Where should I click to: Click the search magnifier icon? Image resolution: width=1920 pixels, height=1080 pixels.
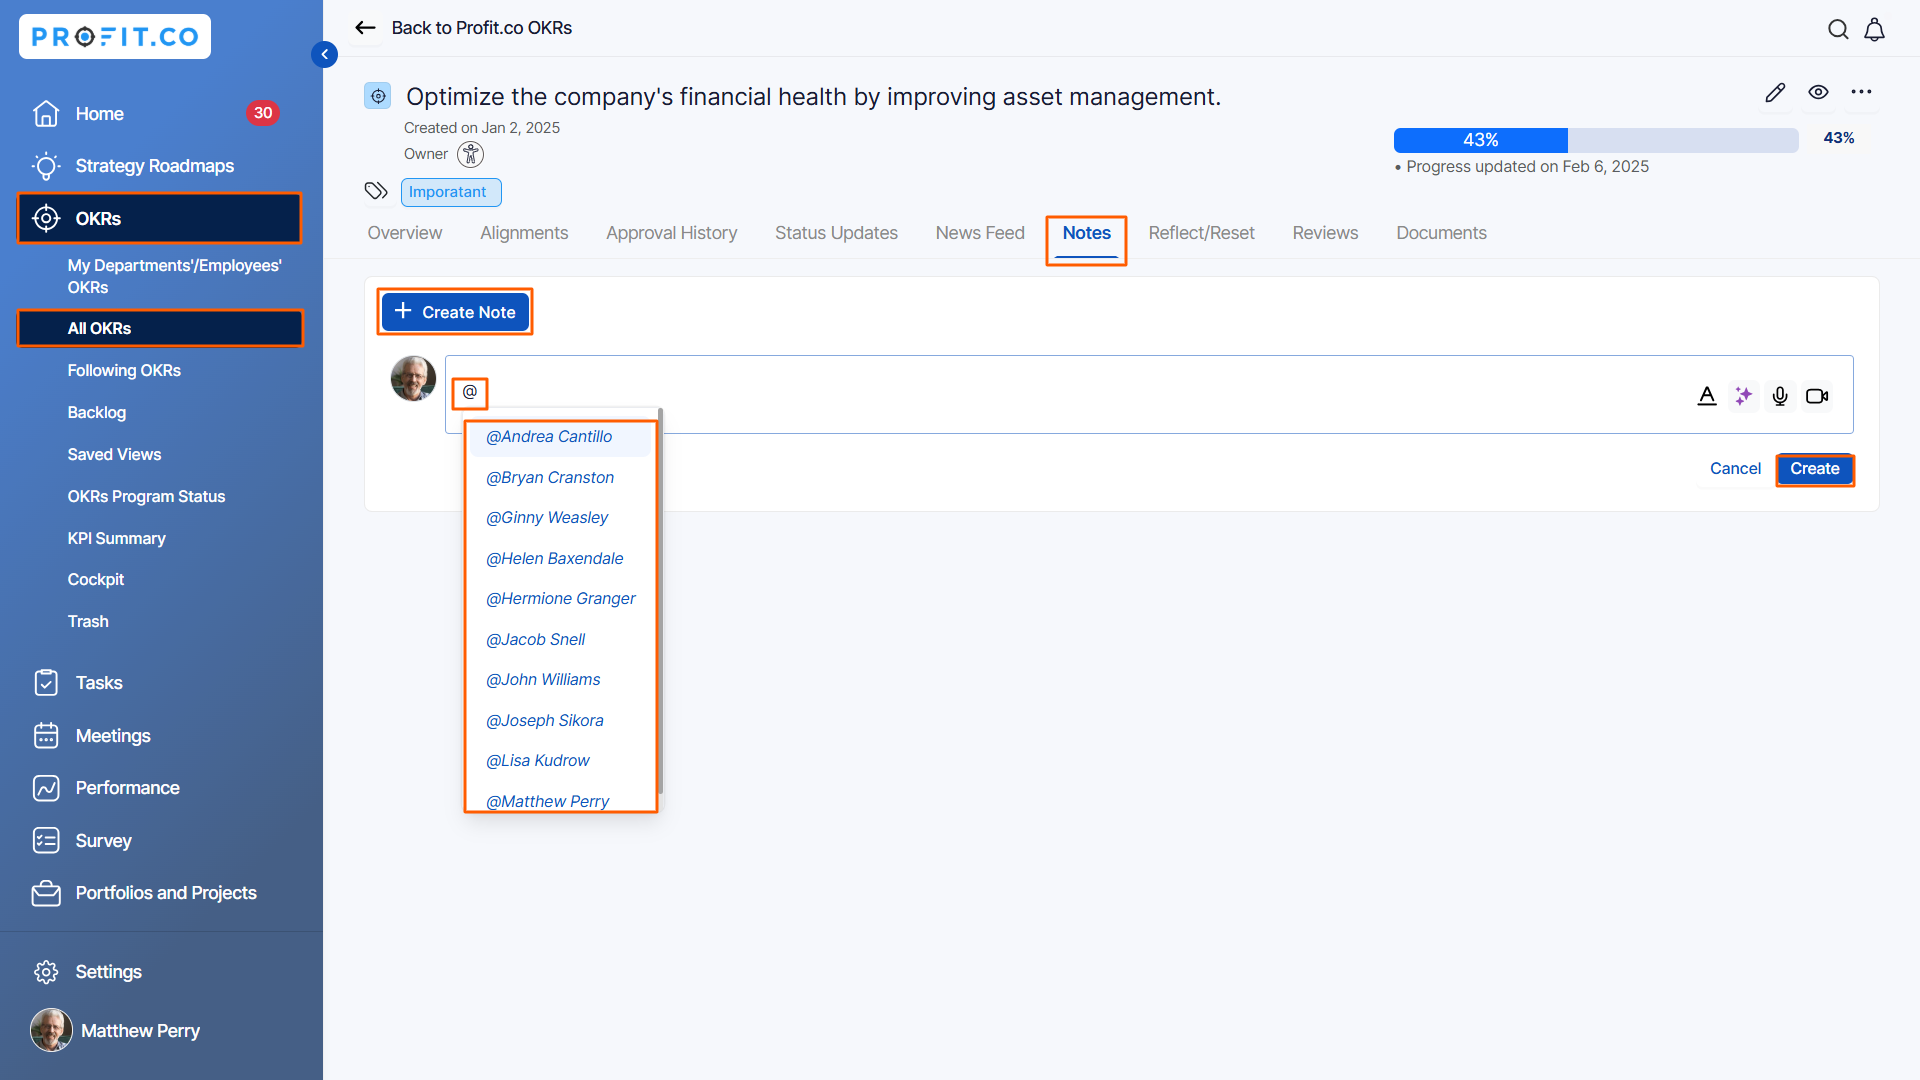[1838, 29]
